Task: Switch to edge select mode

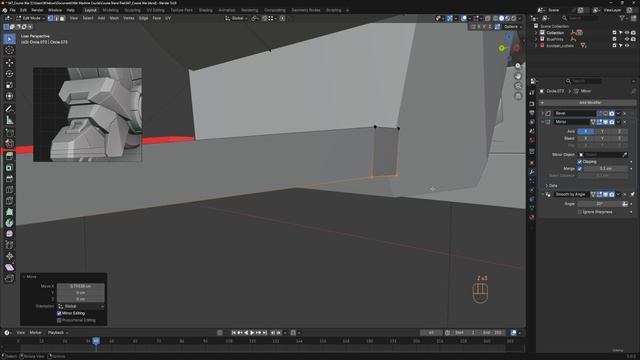Action: click(56, 18)
